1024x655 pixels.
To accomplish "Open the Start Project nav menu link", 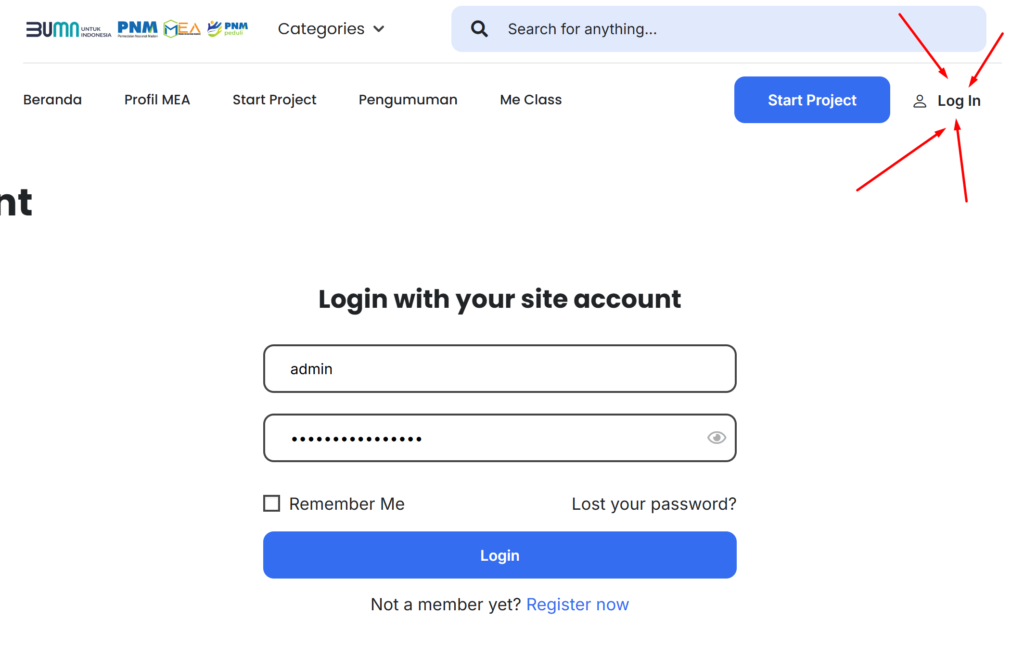I will 274,100.
